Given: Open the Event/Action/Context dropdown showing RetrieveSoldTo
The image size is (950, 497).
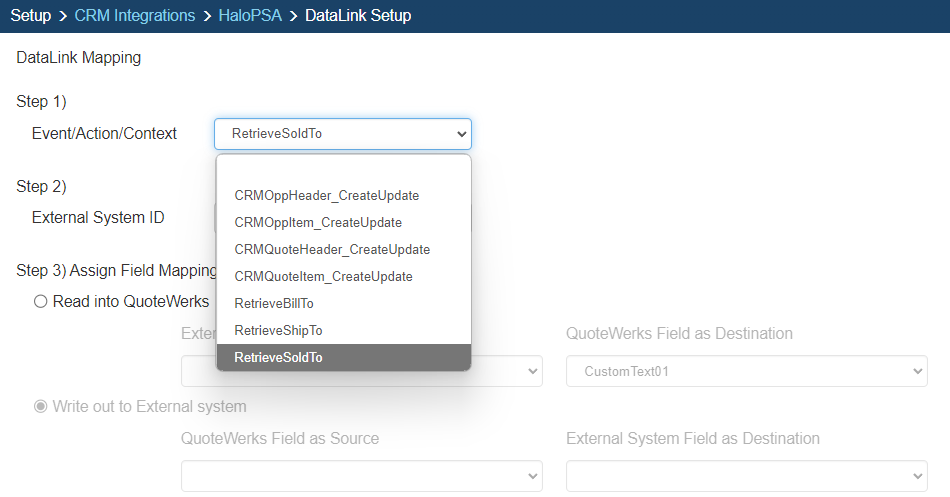Looking at the screenshot, I should [x=343, y=133].
